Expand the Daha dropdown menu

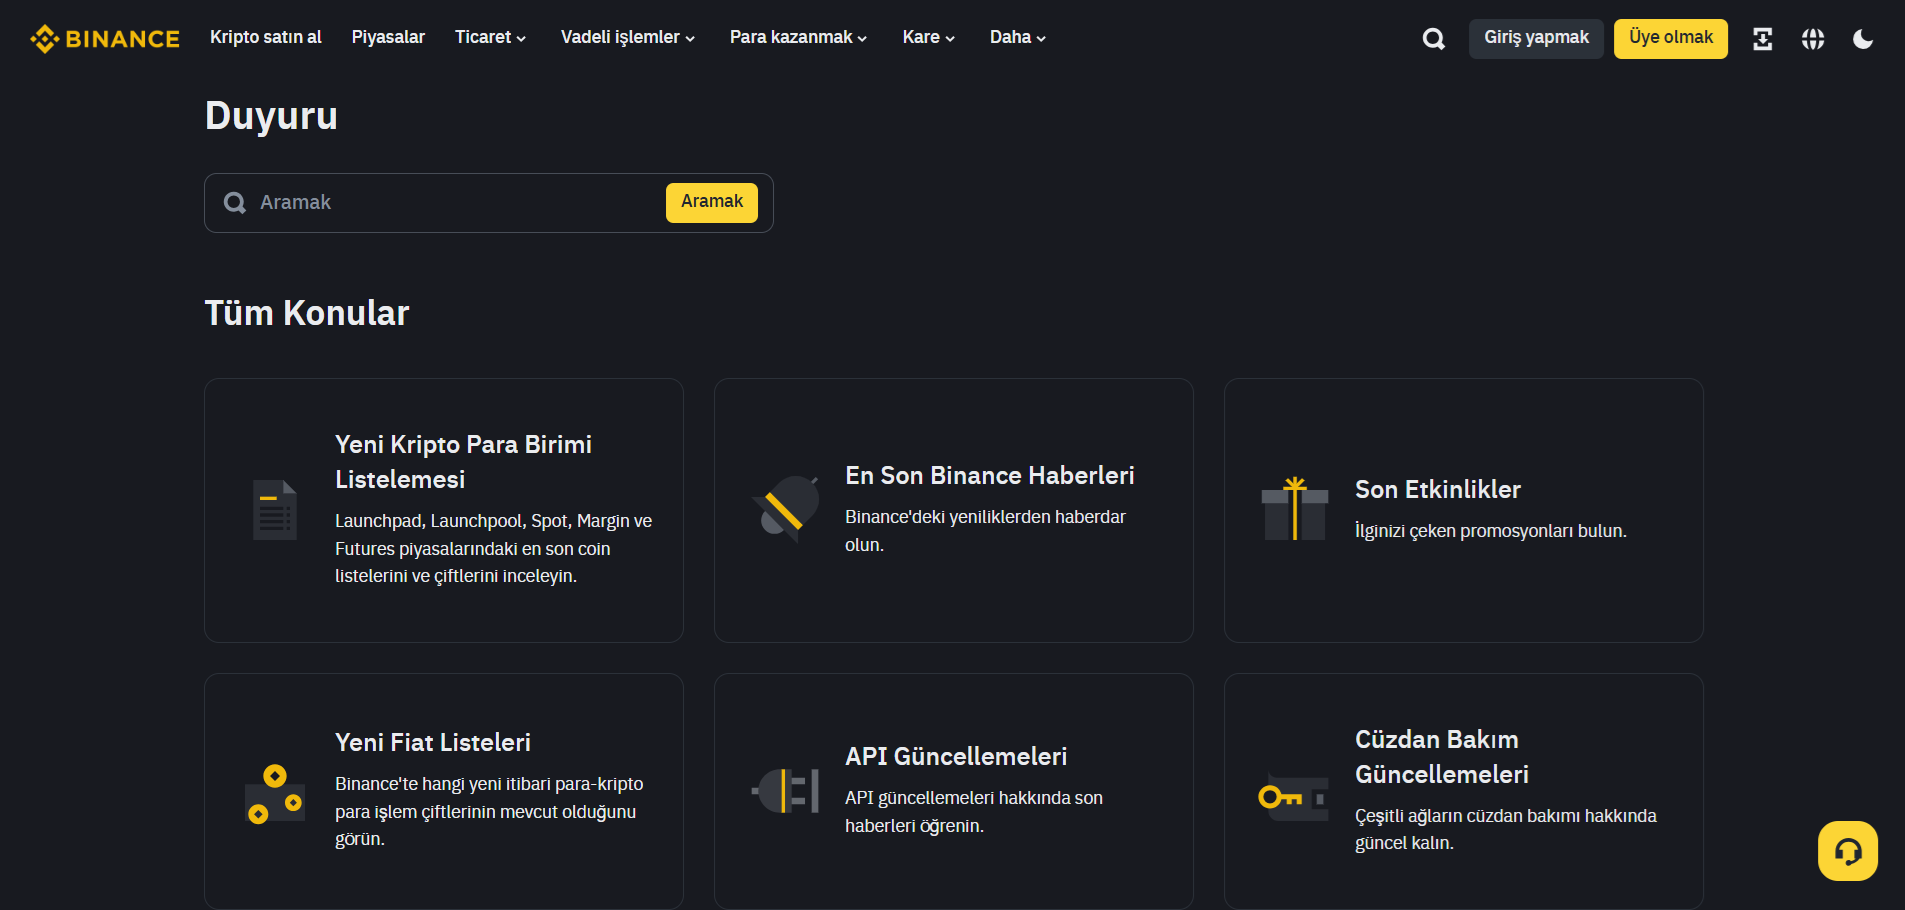[1017, 37]
